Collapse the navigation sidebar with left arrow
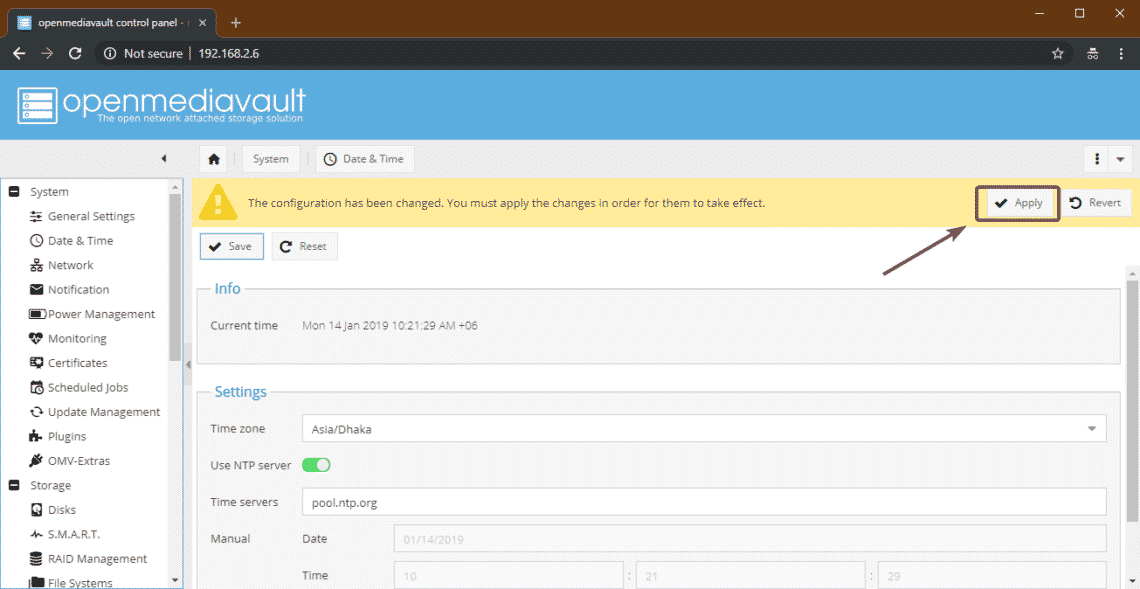 [x=164, y=159]
